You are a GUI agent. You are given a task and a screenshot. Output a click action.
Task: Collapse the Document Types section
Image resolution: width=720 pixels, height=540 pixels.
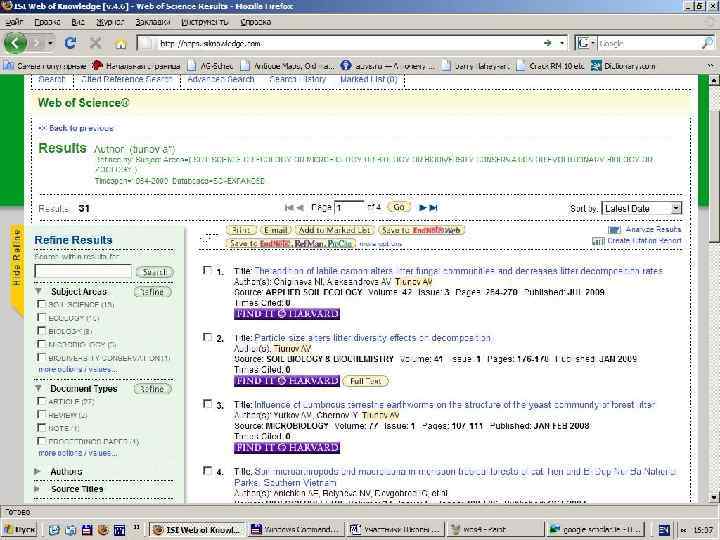[39, 388]
